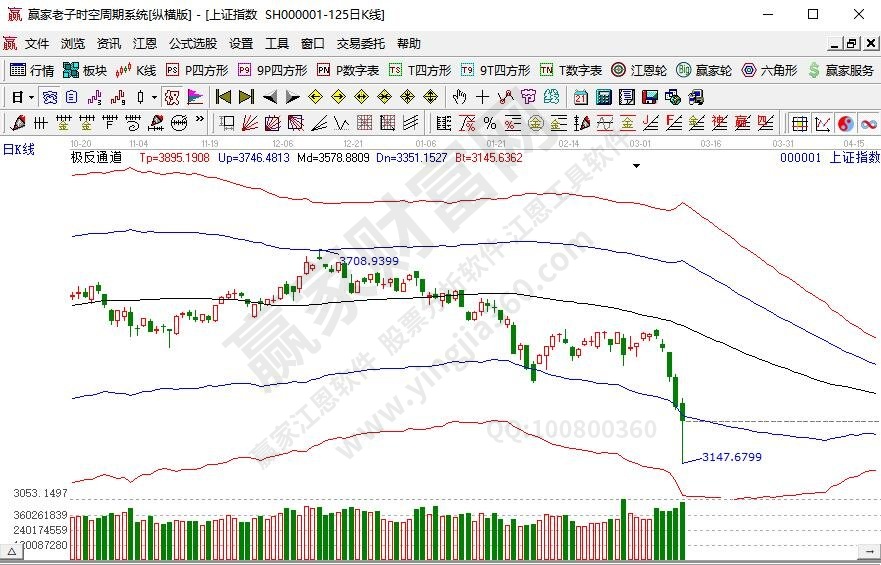Jump to first bar with skip-start arrow
The image size is (881, 565).
(223, 97)
